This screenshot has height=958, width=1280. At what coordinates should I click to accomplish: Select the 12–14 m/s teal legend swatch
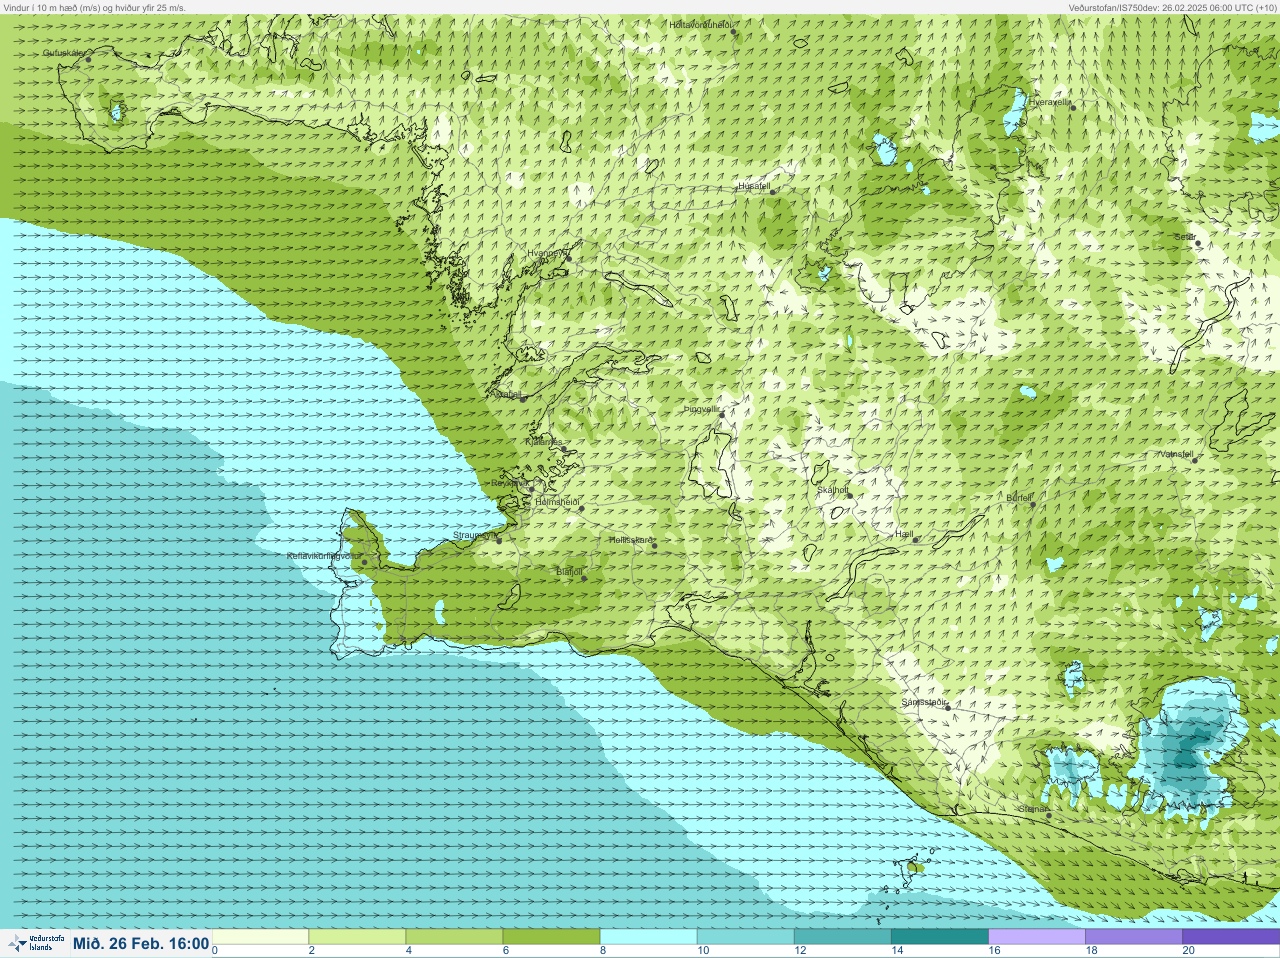pos(842,937)
